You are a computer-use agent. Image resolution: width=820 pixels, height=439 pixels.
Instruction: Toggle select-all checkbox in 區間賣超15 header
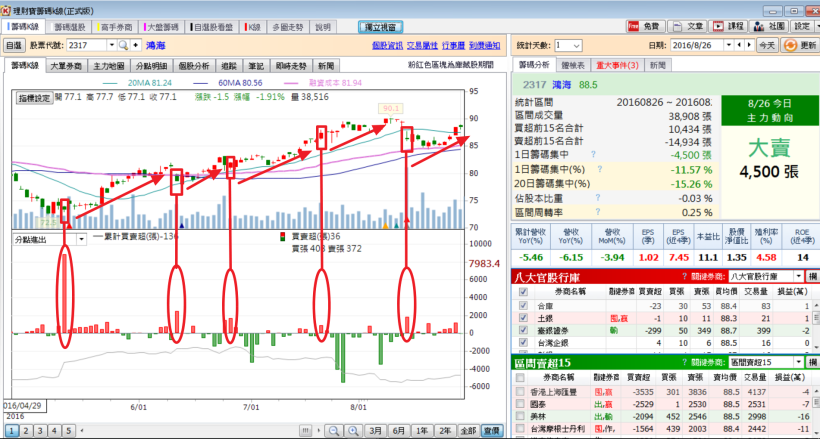[520, 377]
